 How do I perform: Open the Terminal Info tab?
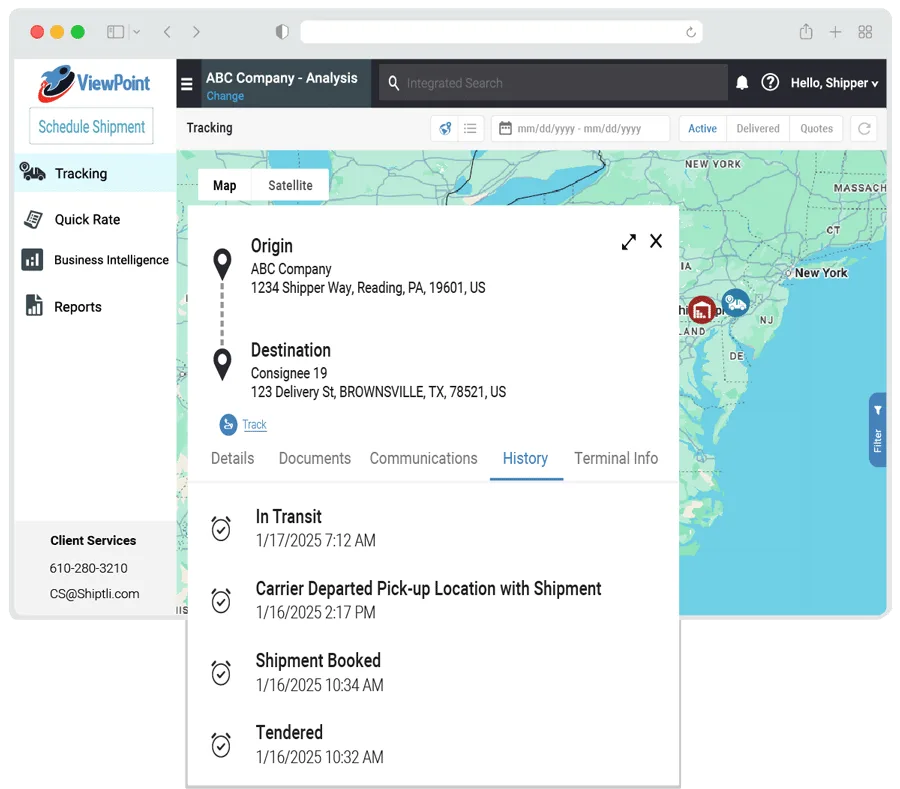click(616, 458)
